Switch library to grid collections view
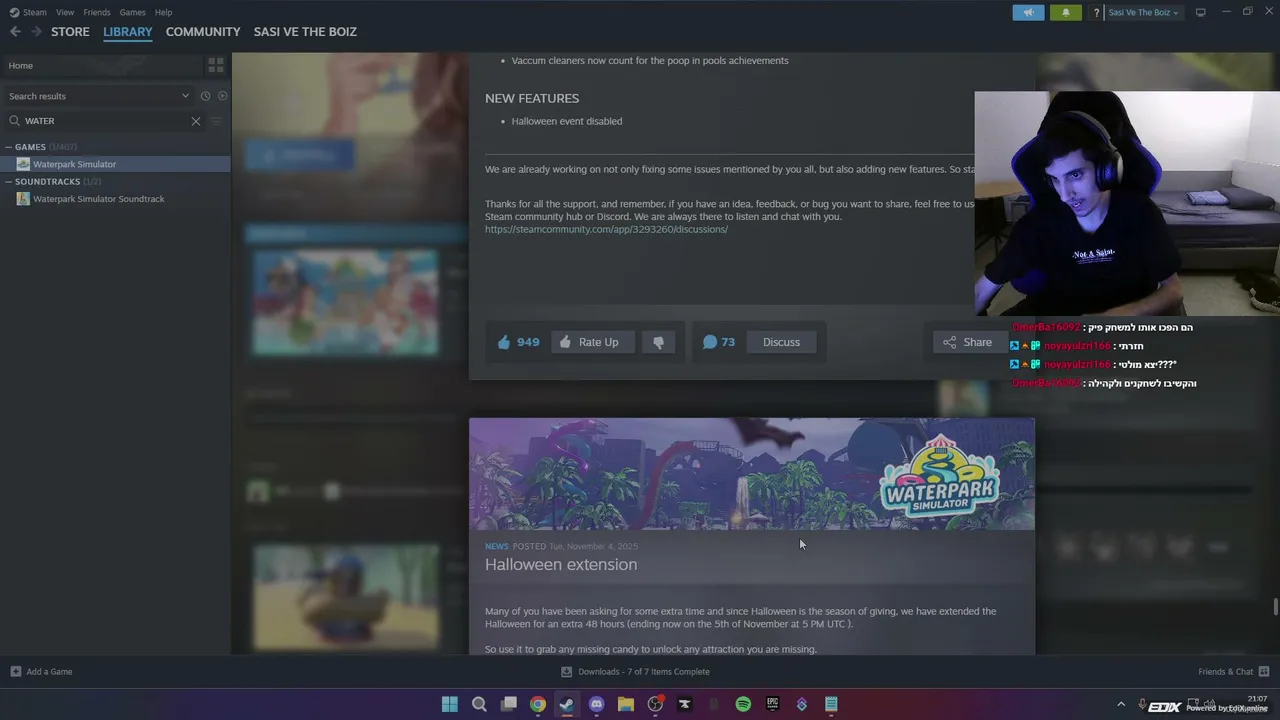Screen dimensions: 1280x720 pyautogui.click(x=215, y=66)
